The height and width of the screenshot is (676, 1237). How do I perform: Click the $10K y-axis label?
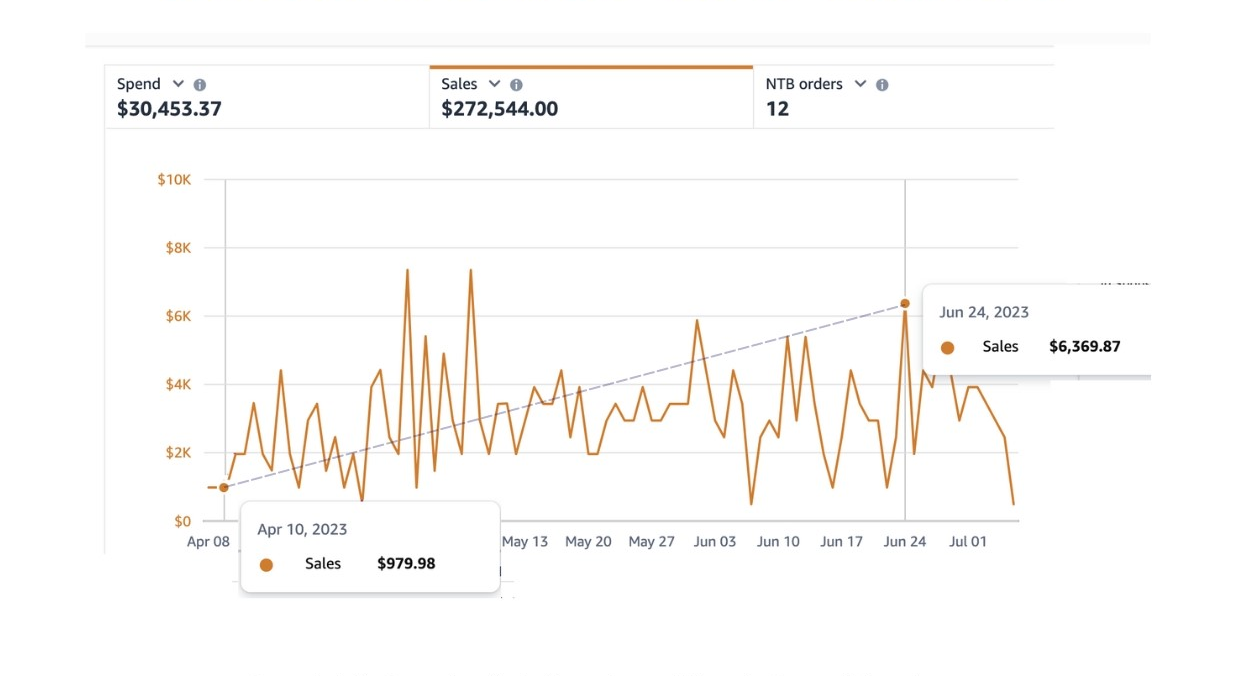[174, 180]
